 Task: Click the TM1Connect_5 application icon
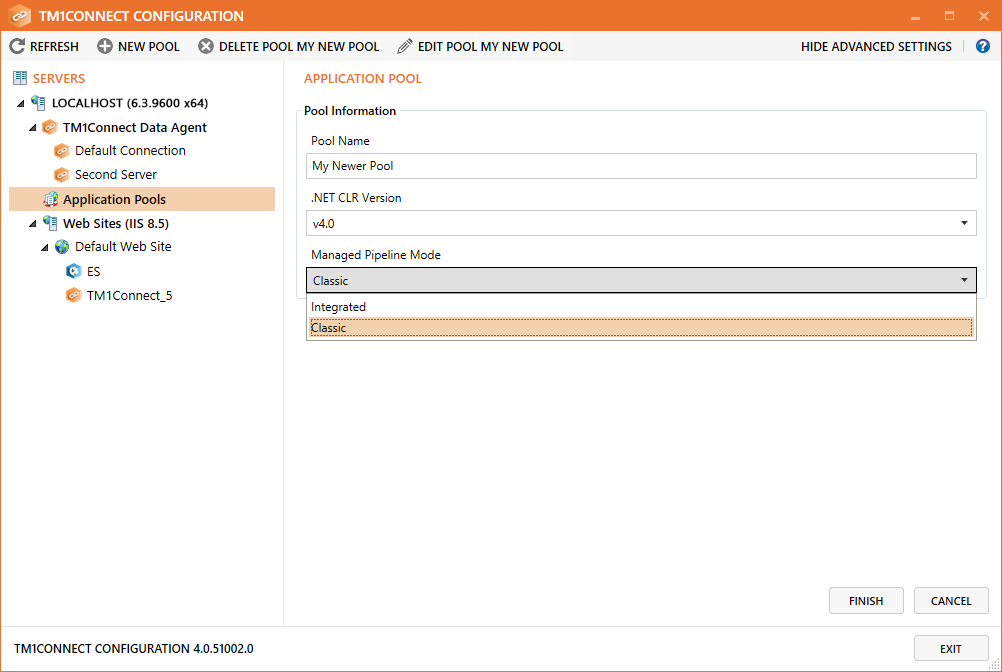[73, 295]
